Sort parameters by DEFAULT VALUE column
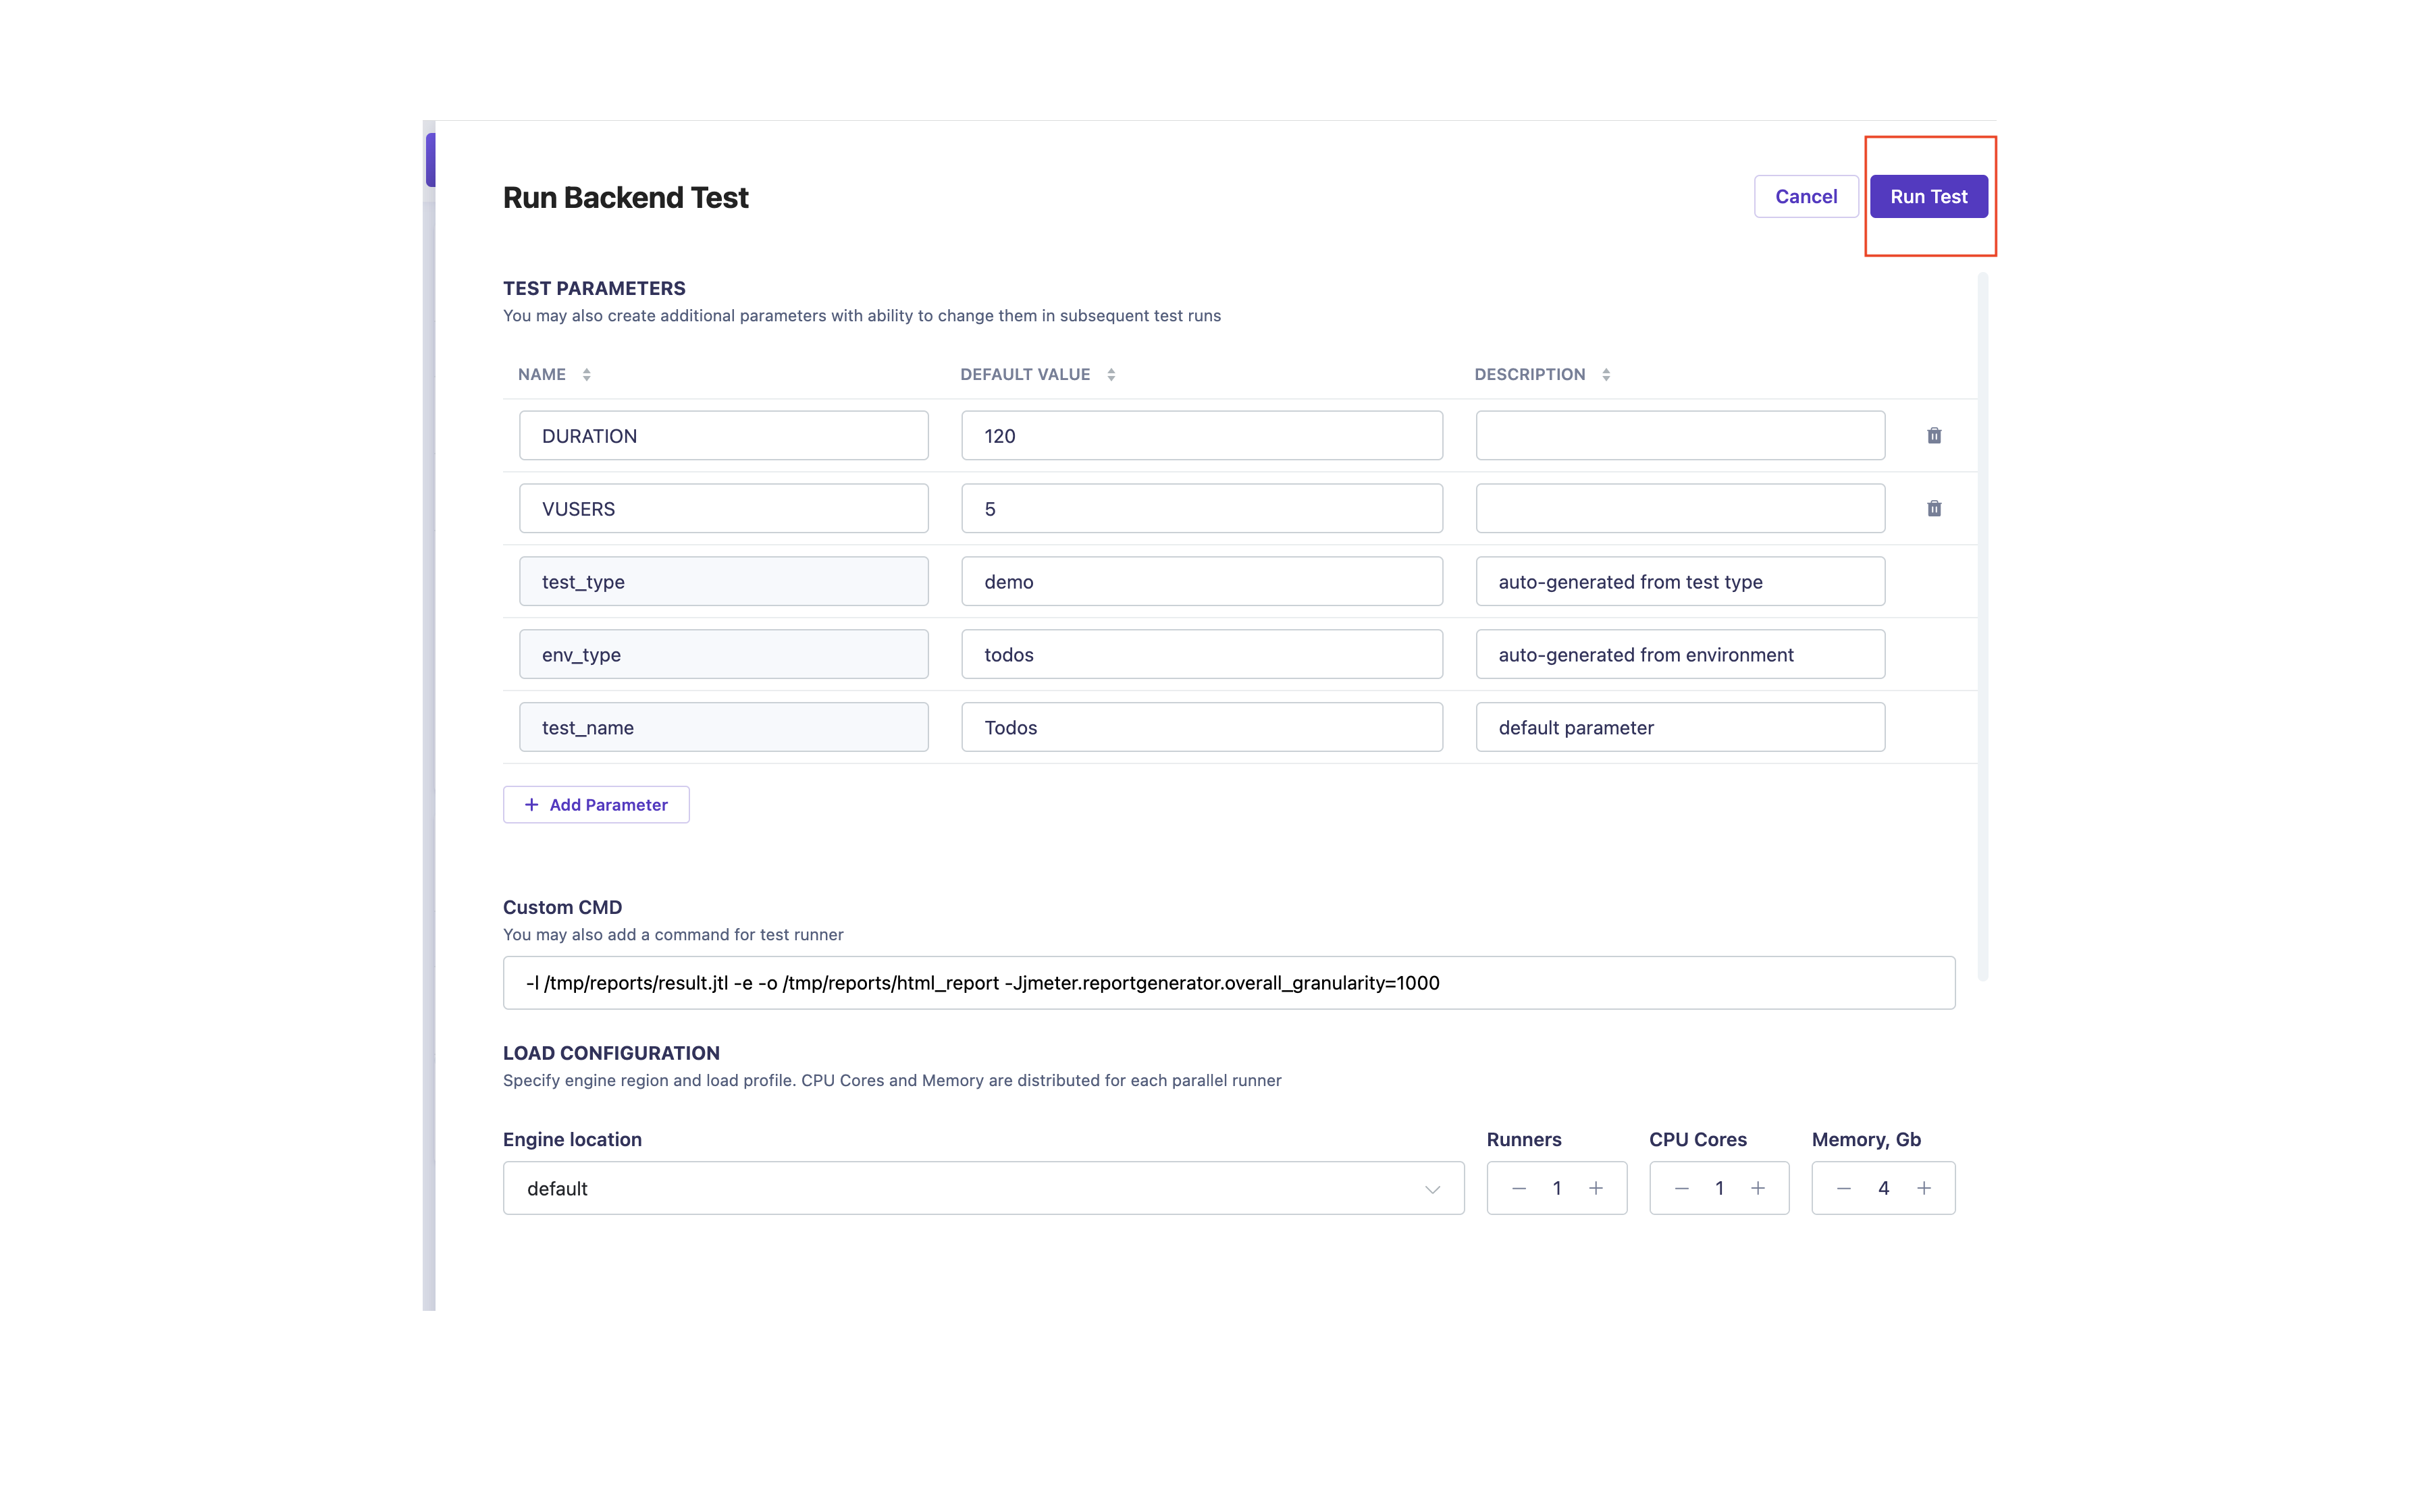2420x1512 pixels. pos(1111,374)
